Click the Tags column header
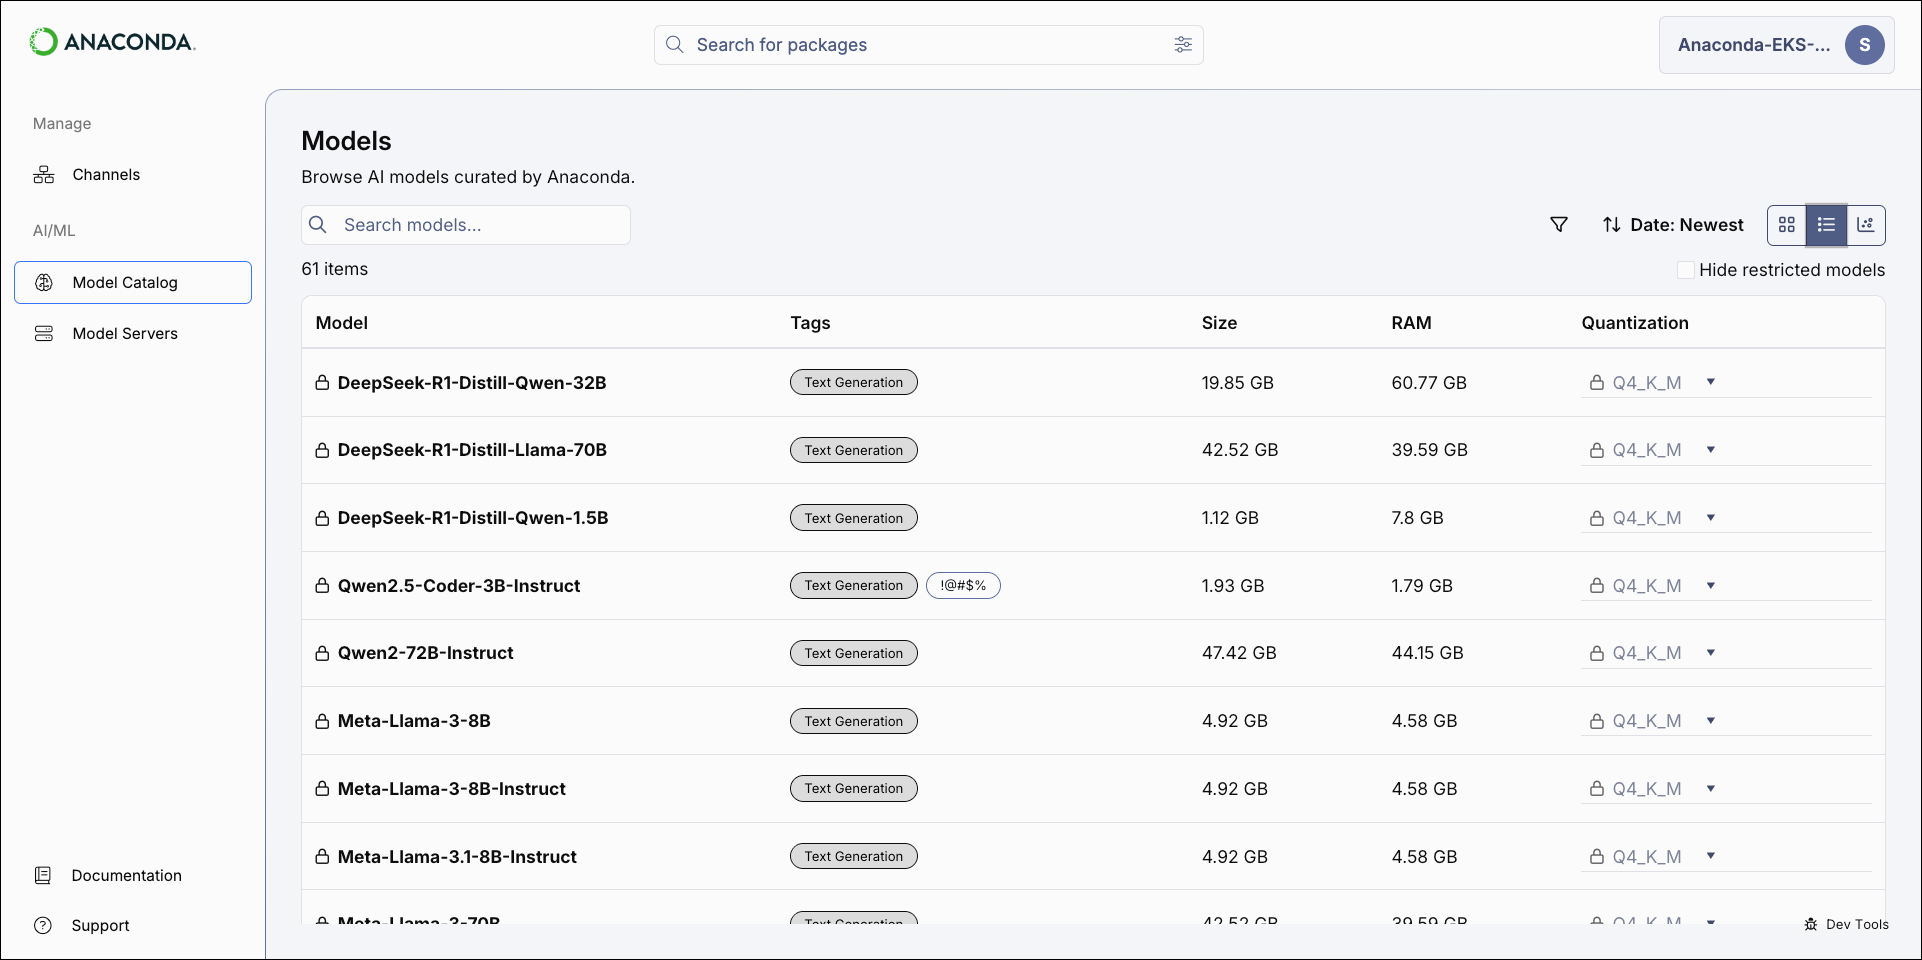Image resolution: width=1922 pixels, height=960 pixels. (811, 323)
